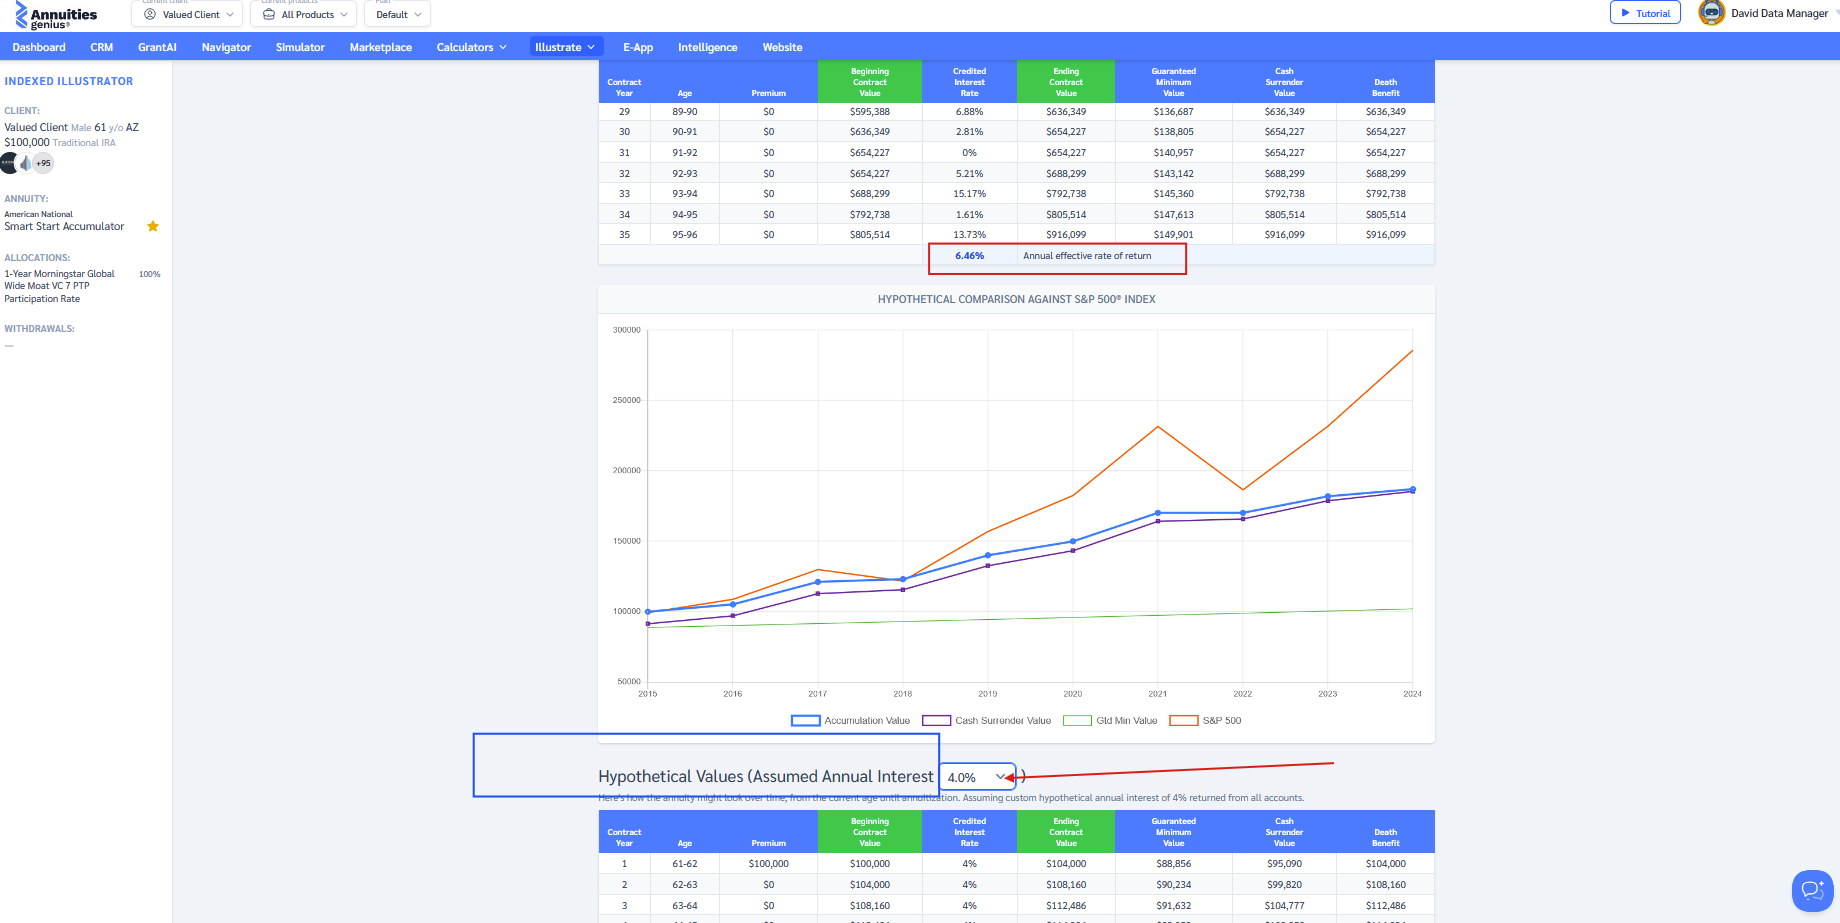The width and height of the screenshot is (1840, 923).
Task: Click the 2017 Accumulation Value data point
Action: point(818,582)
